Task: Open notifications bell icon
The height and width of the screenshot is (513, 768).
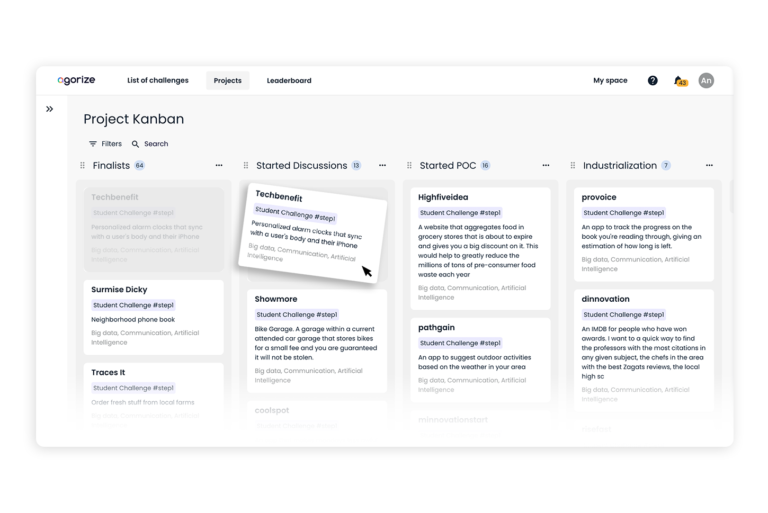Action: [680, 80]
